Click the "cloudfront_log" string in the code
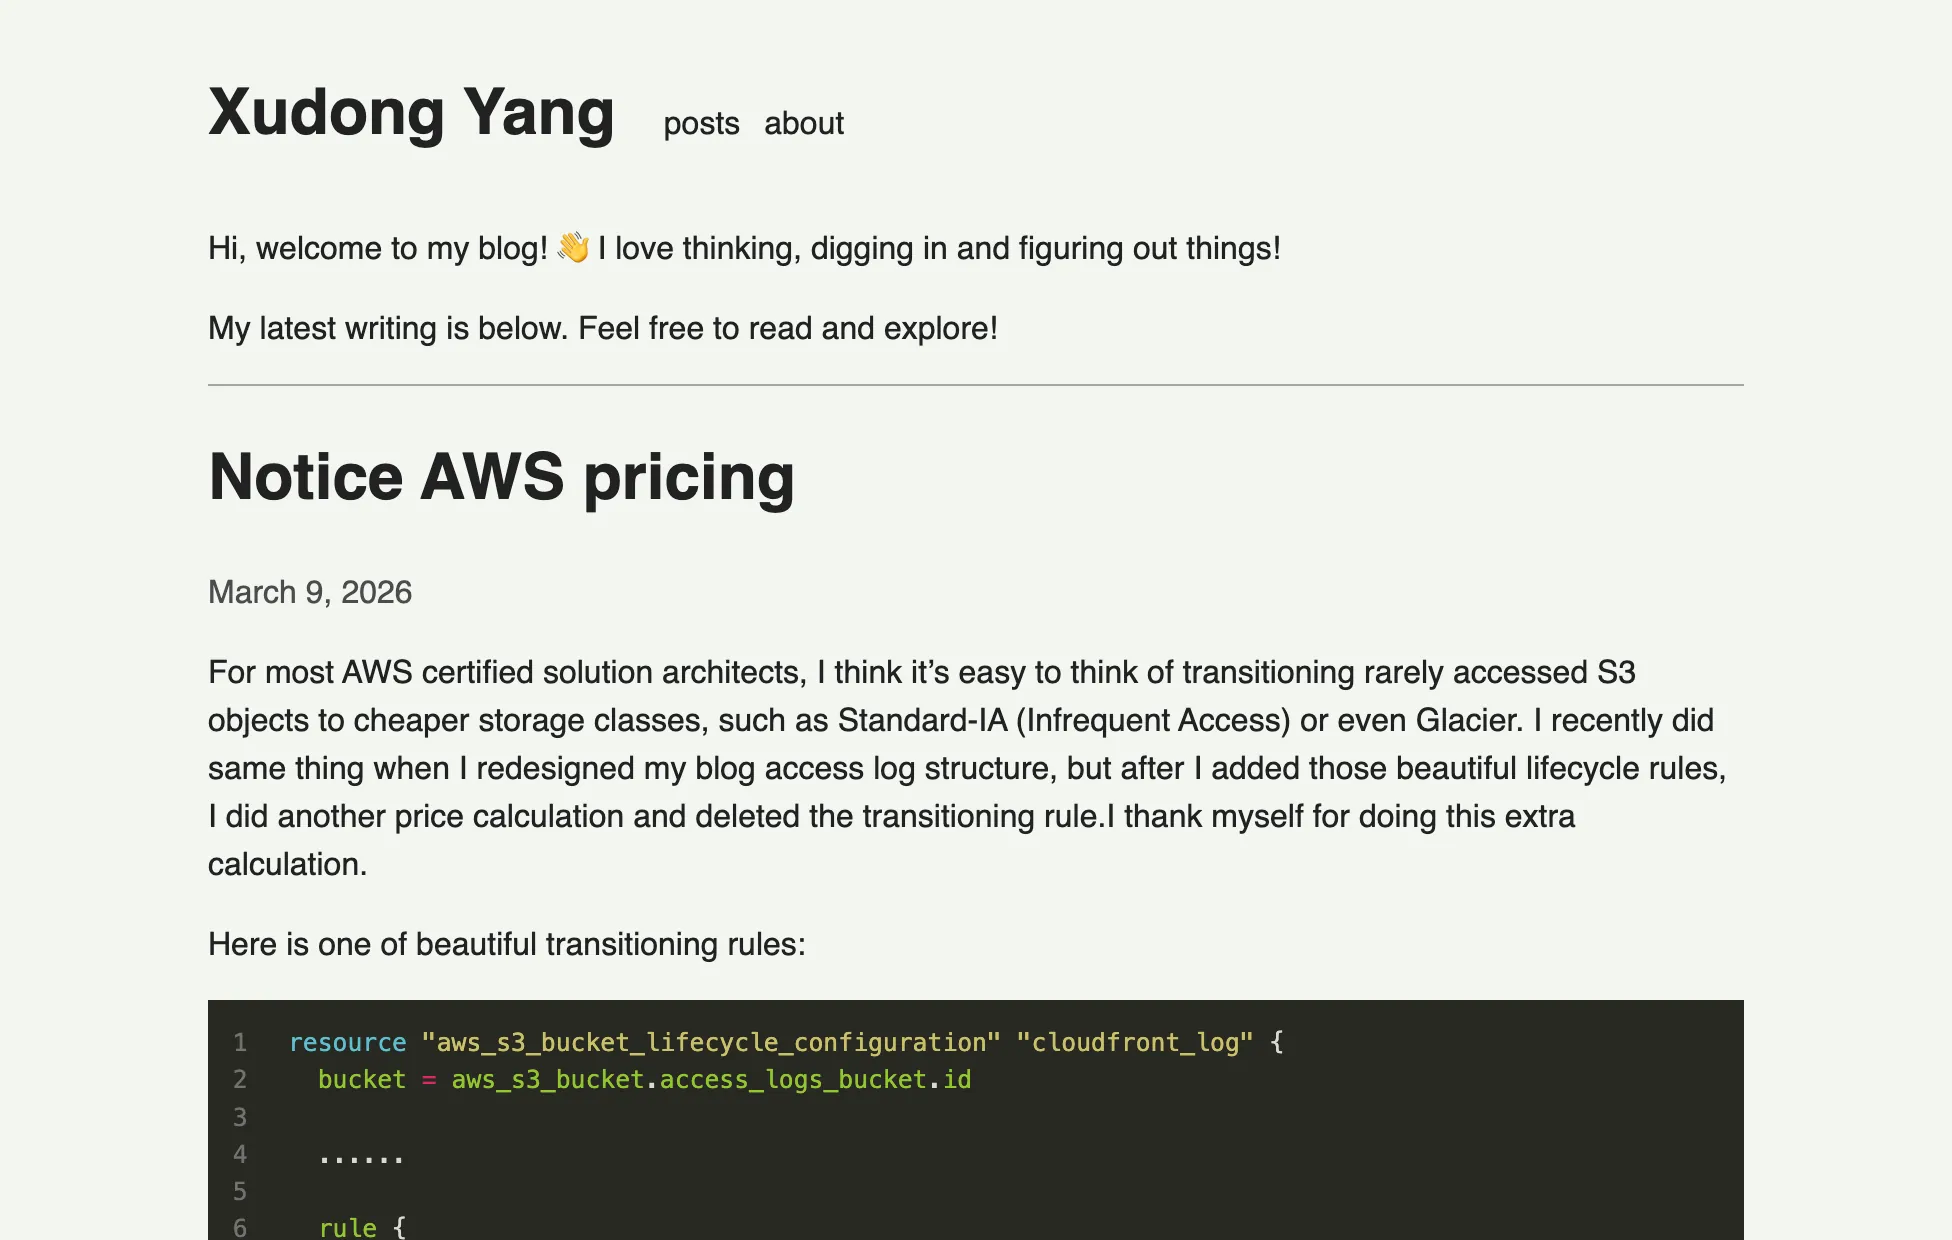Viewport: 1952px width, 1240px height. point(1134,1043)
